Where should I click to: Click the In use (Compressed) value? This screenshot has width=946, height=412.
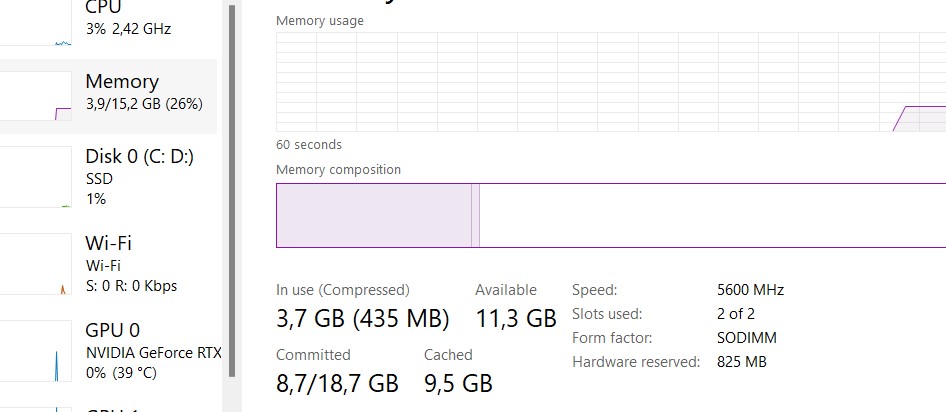(362, 319)
